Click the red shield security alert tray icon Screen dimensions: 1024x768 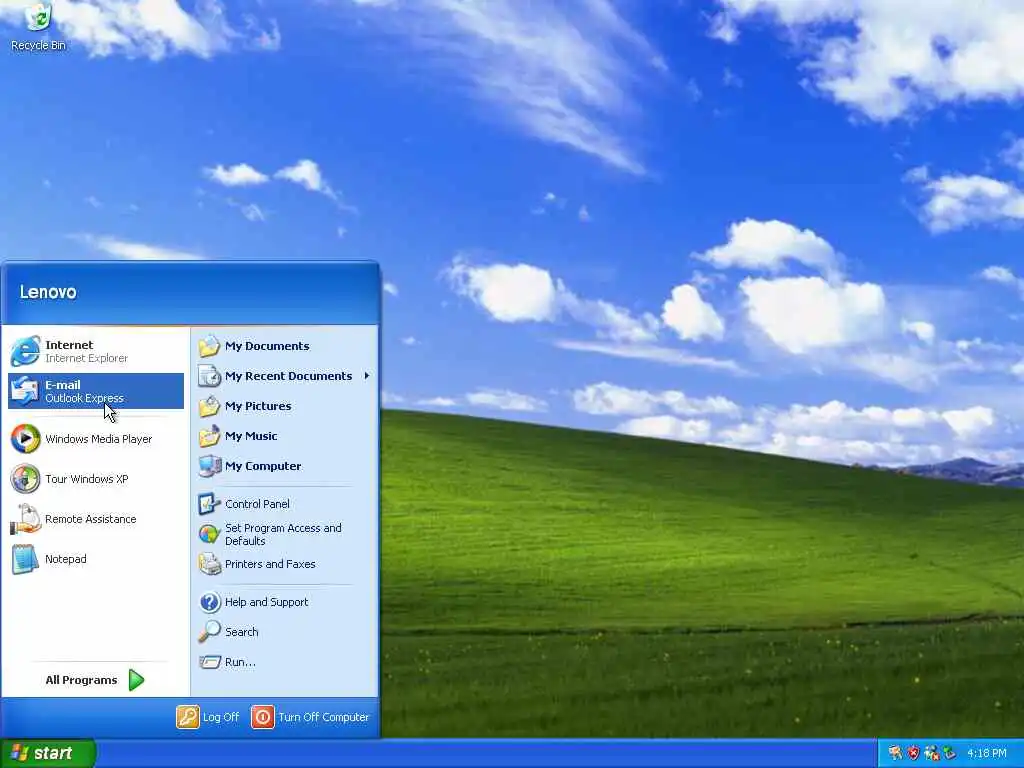pyautogui.click(x=913, y=753)
